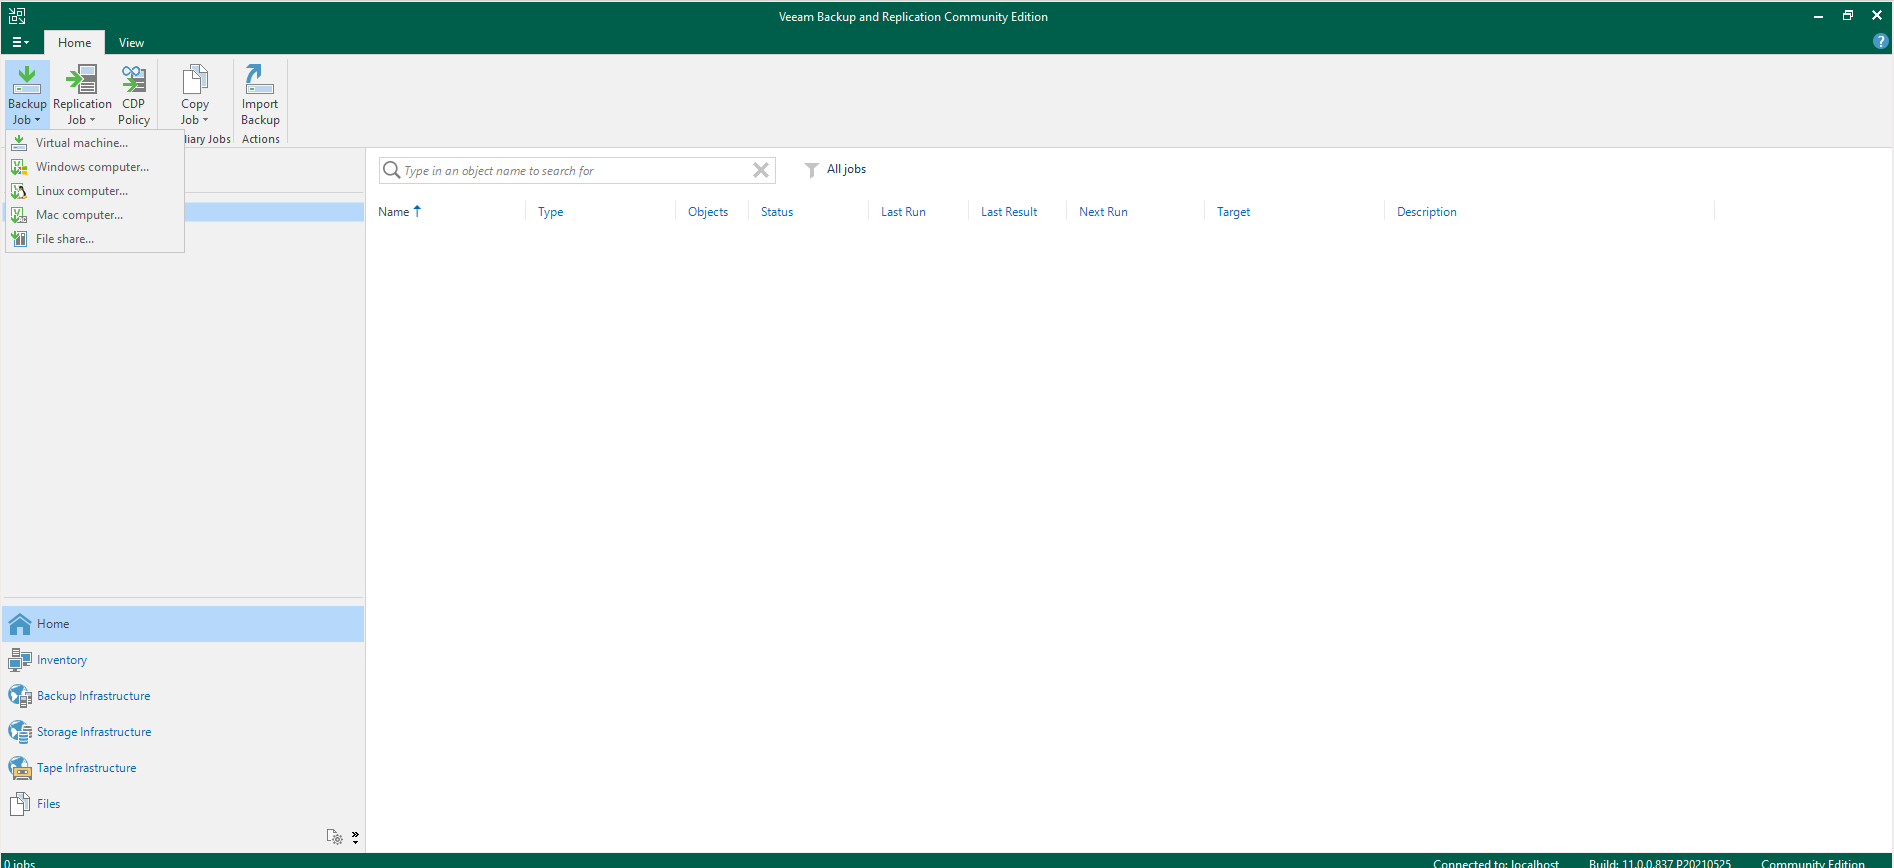Image resolution: width=1894 pixels, height=868 pixels.
Task: Click the Replication Job ribbon icon
Action: tap(82, 94)
